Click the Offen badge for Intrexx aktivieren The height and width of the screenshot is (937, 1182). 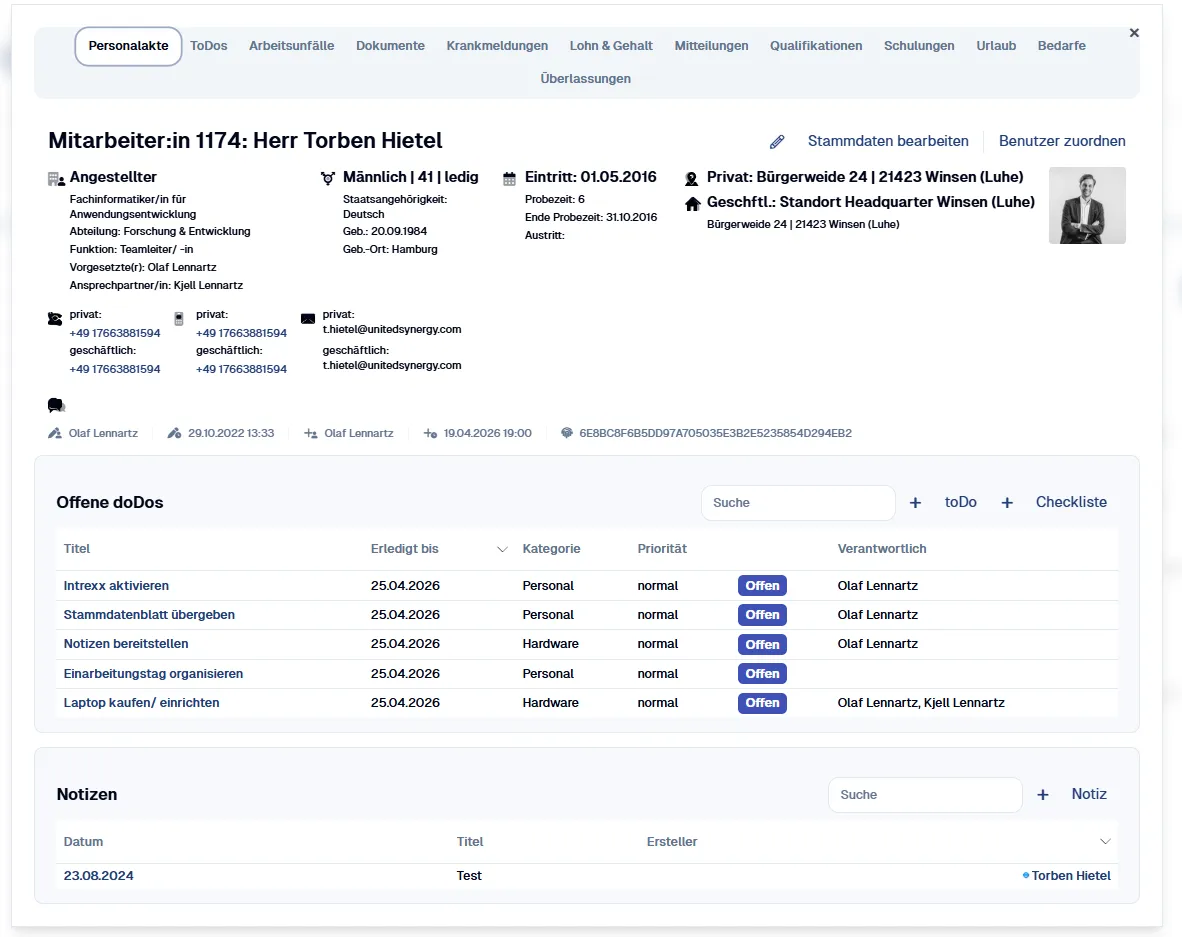pos(762,586)
